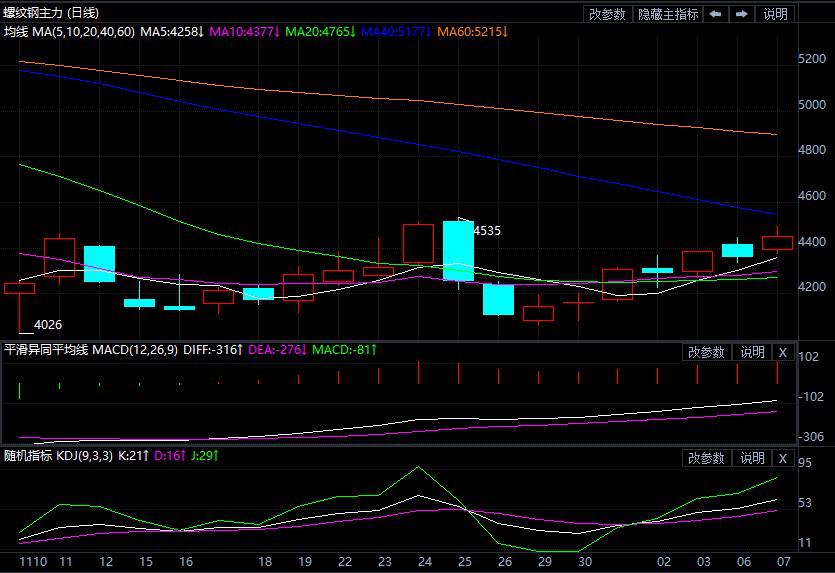This screenshot has height=573, width=835.
Task: Hide main indicator with 隐藏主指标
Action: [x=668, y=14]
